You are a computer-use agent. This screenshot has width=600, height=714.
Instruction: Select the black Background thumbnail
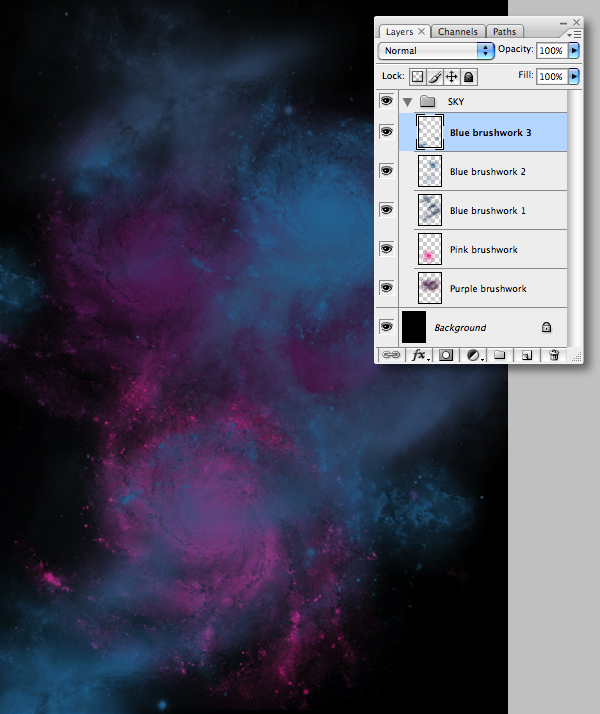pos(414,327)
